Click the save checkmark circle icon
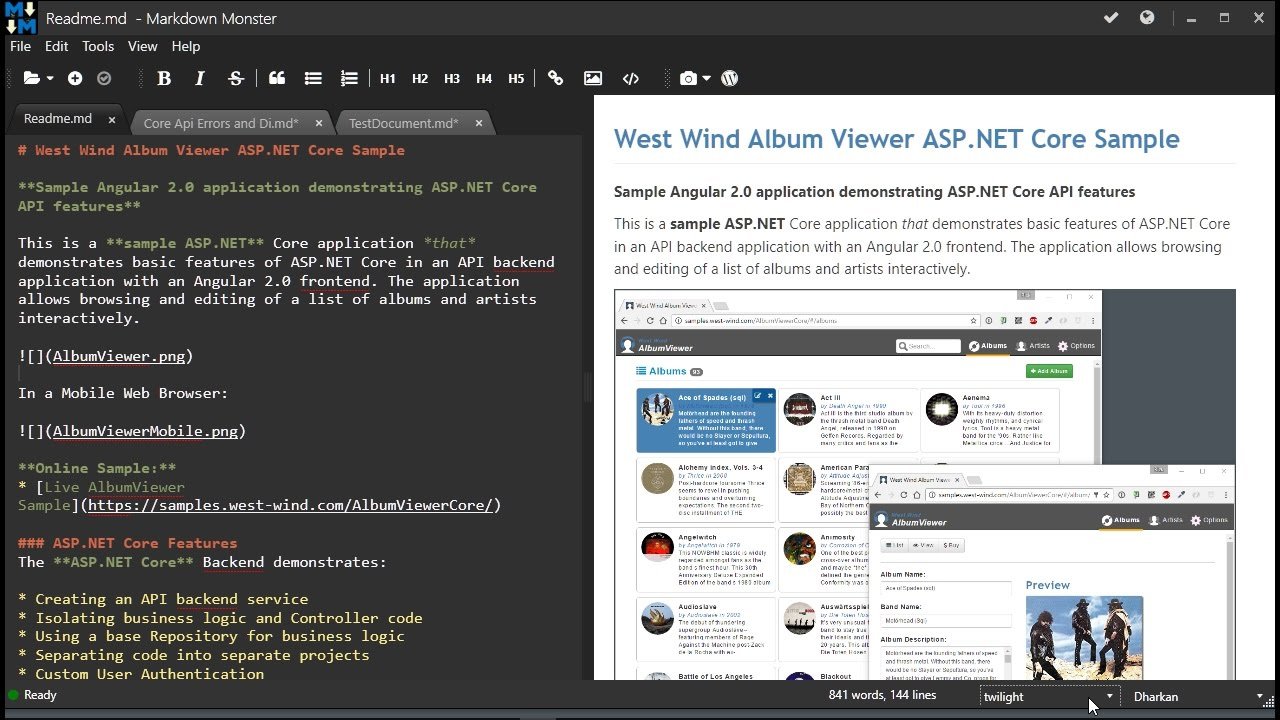The height and width of the screenshot is (720, 1280). coord(104,78)
